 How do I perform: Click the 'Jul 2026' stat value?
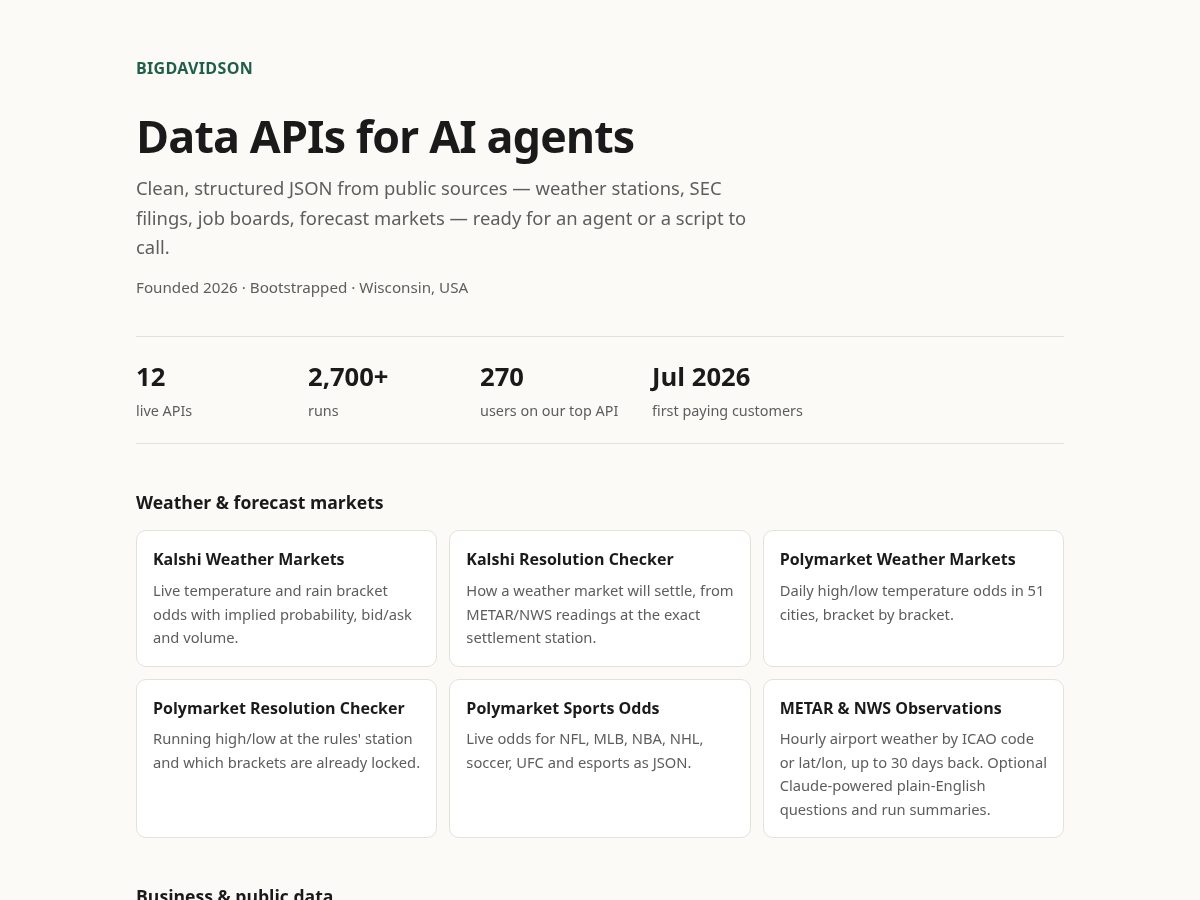[x=701, y=377]
